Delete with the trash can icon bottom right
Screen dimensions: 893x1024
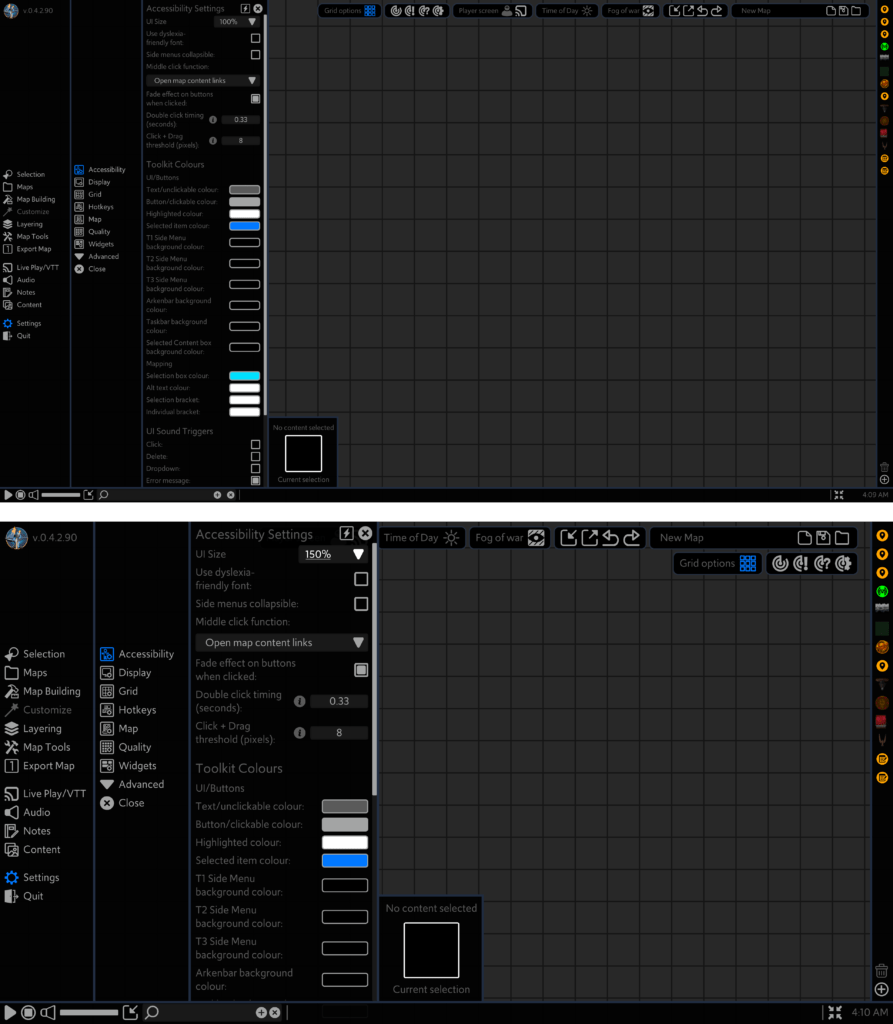pos(881,970)
